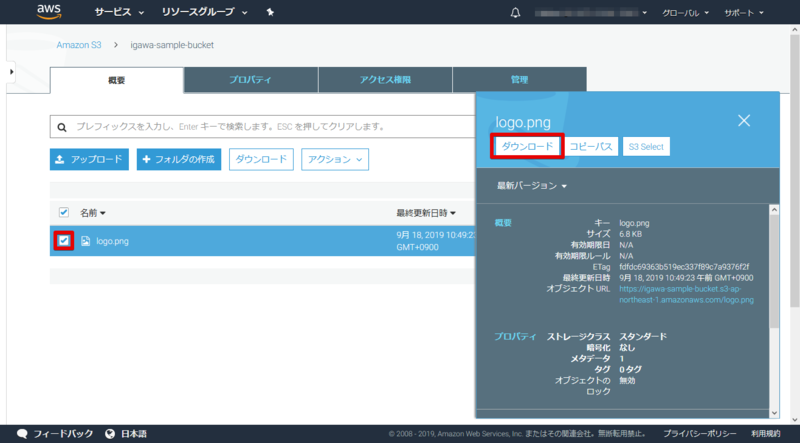Click the igawa-sample-bucket breadcrumb text
Image resolution: width=800 pixels, height=443 pixels.
click(x=172, y=45)
